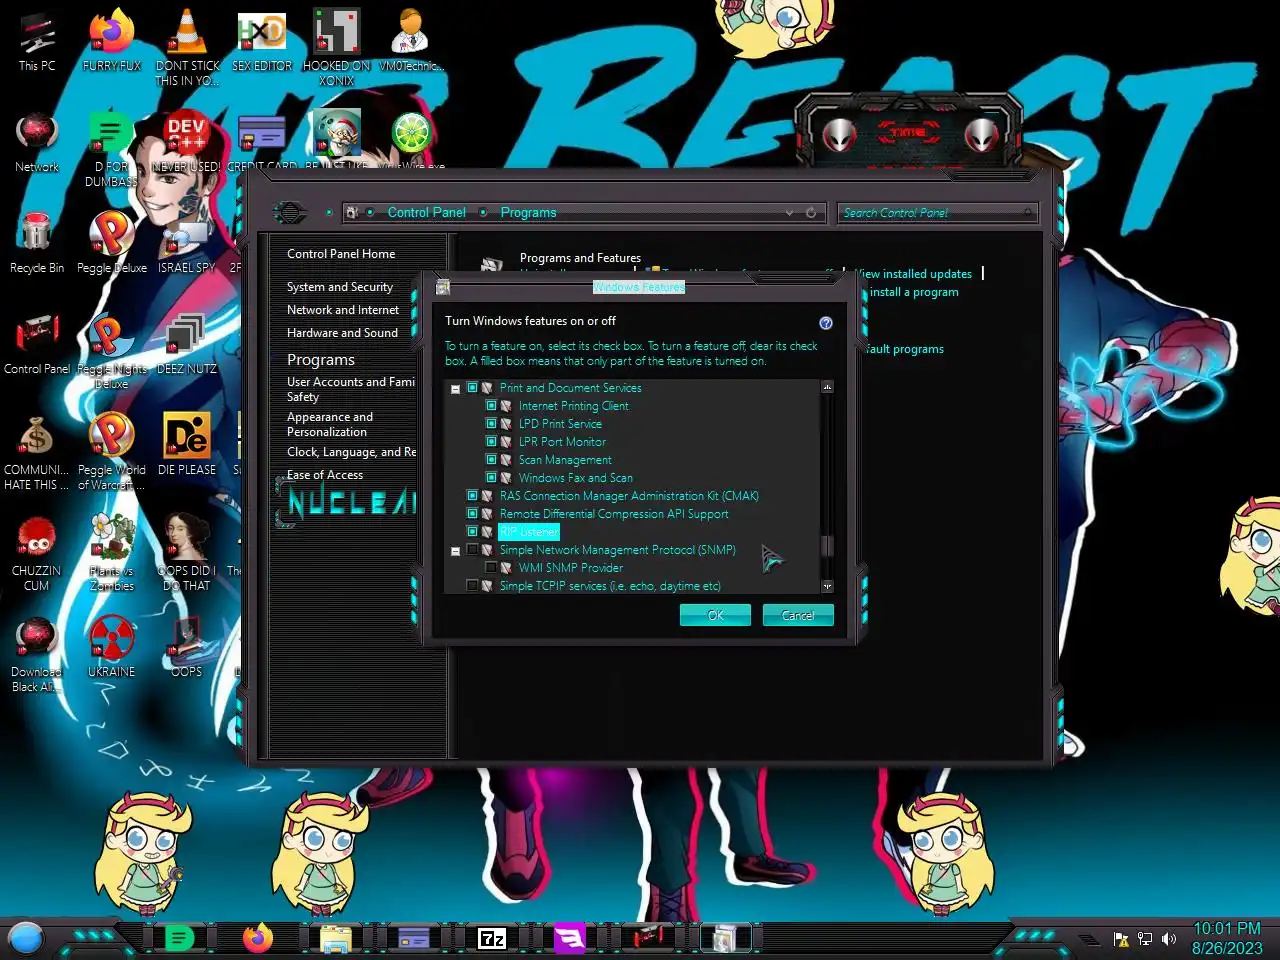Click the scroll-down arrow of the features list
Screen dimensions: 1280x960
tap(827, 586)
